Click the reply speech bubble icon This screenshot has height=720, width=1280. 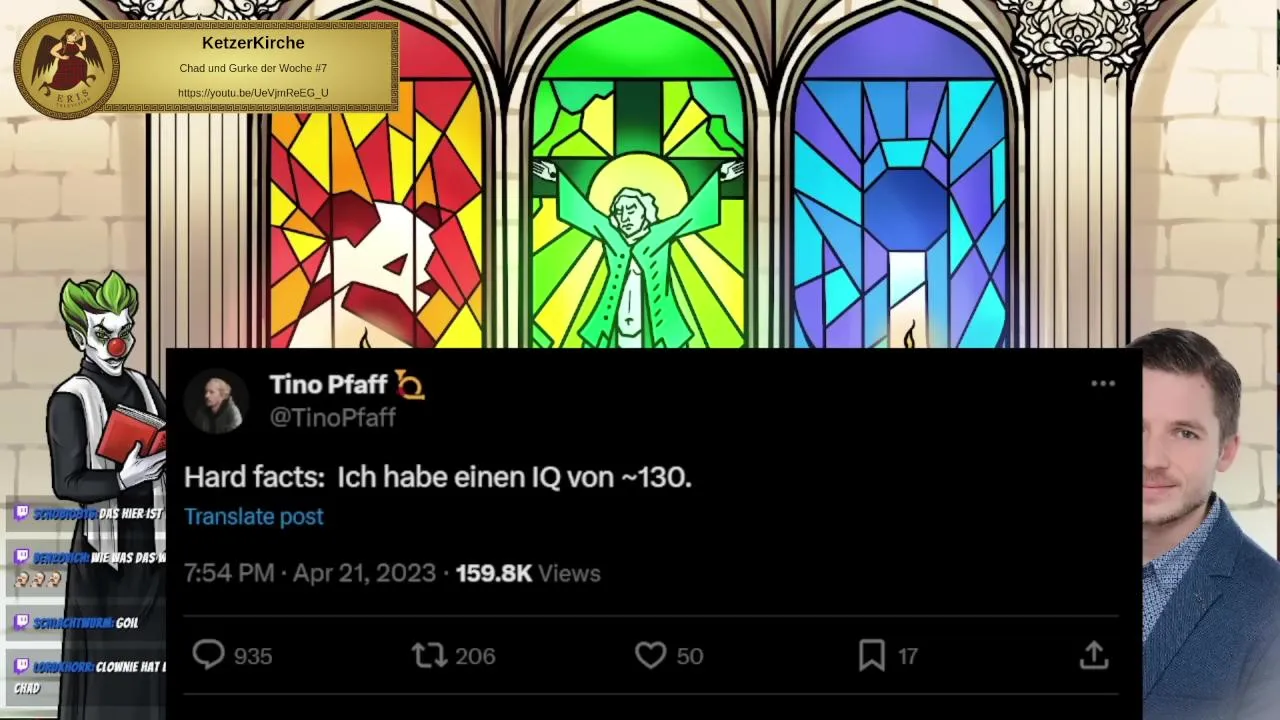208,655
